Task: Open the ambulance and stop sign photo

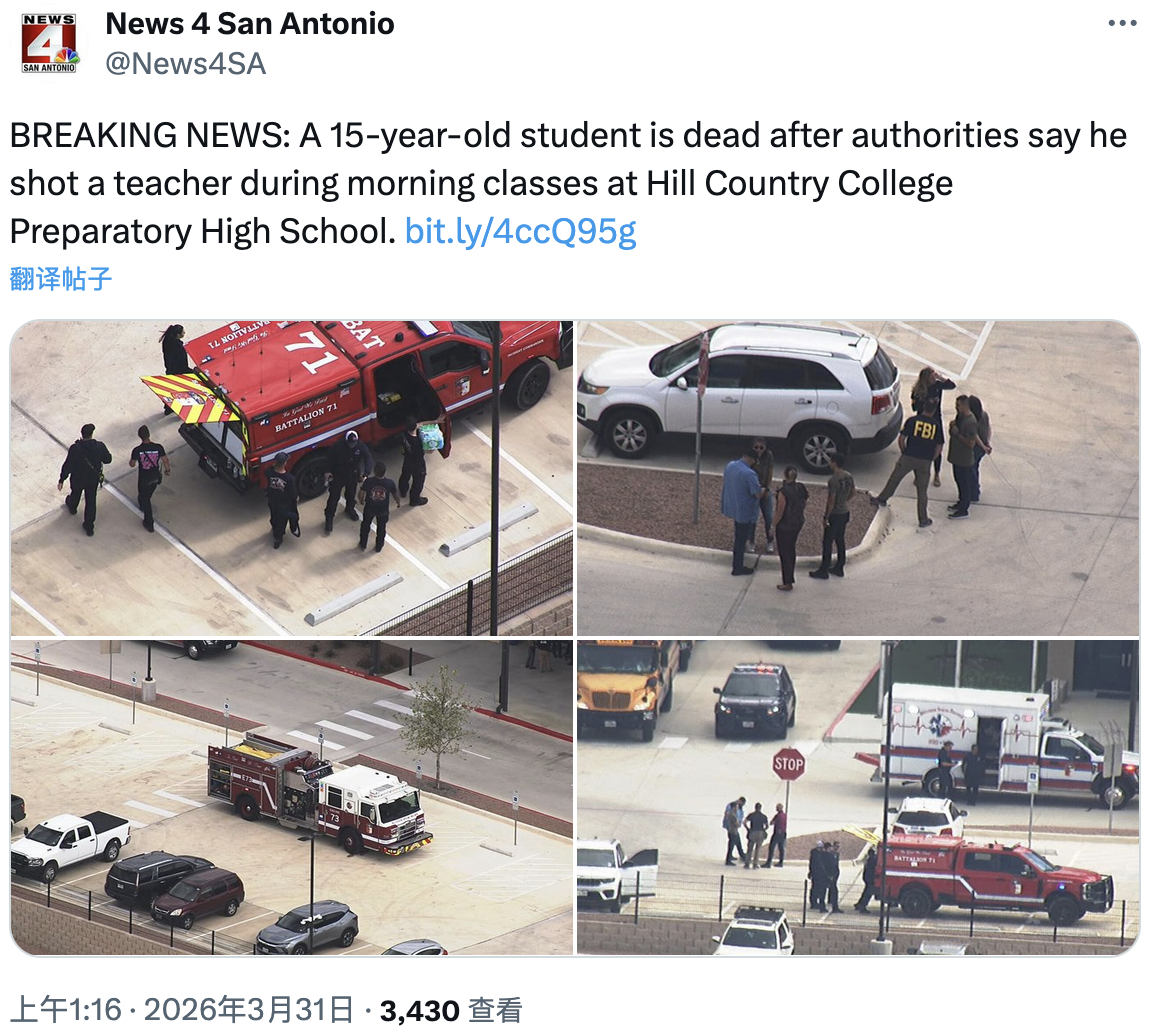Action: point(858,797)
